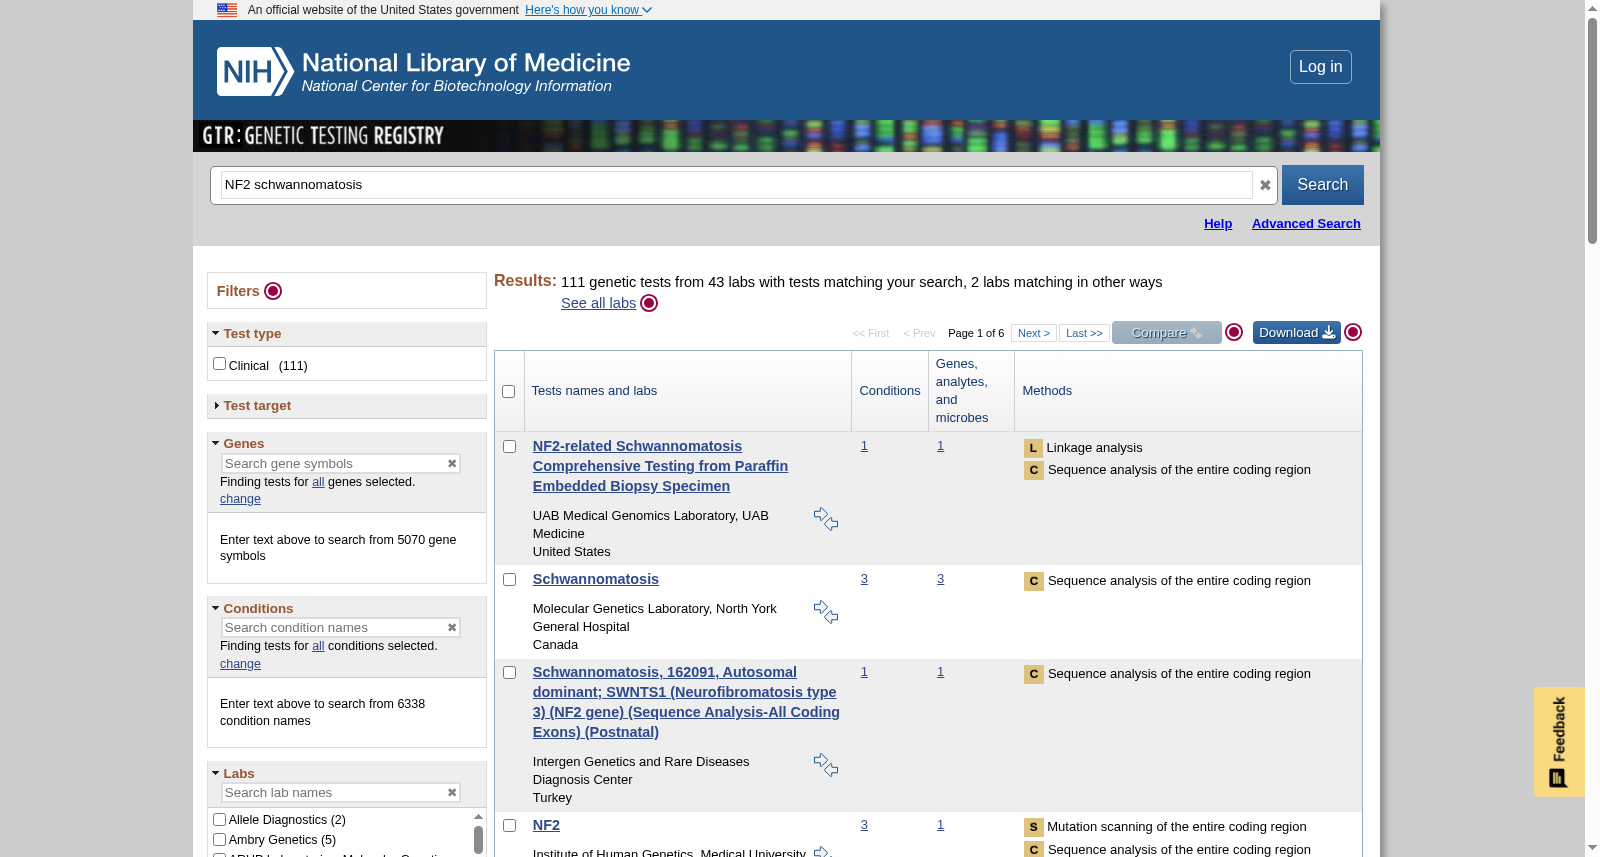1600x857 pixels.
Task: Click the Mutation scanning S badge
Action: 1033,827
